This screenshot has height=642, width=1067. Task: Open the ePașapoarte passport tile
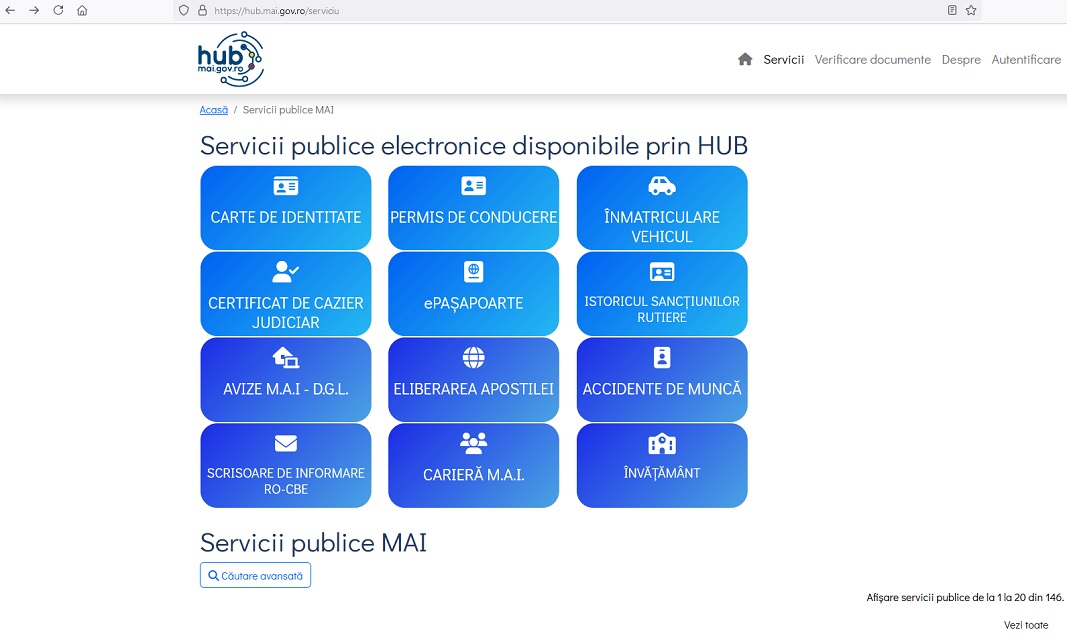pos(473,294)
